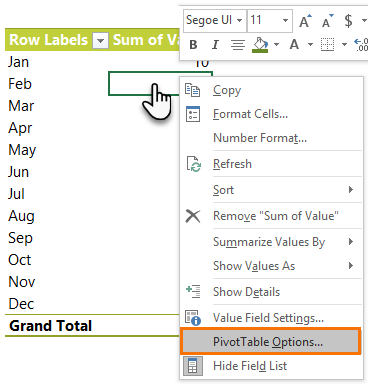
Task: Apply the font color A icon
Action: click(x=294, y=44)
